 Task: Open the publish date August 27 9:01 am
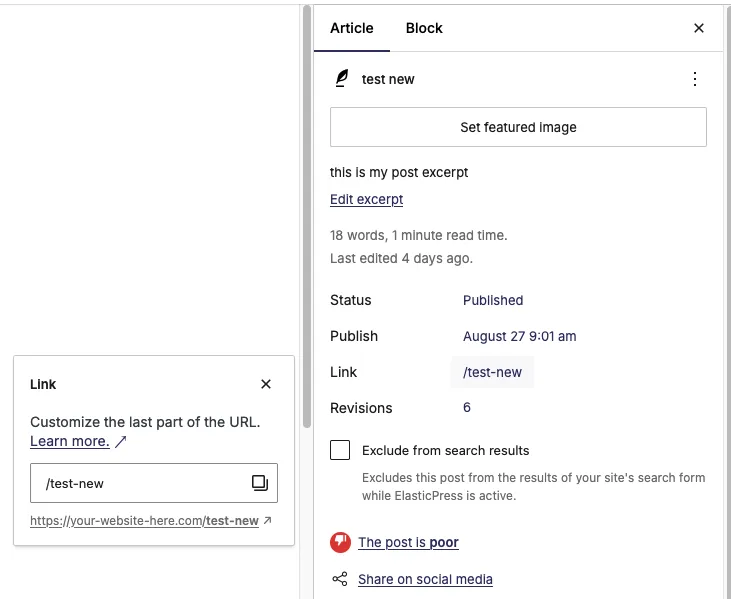519,336
